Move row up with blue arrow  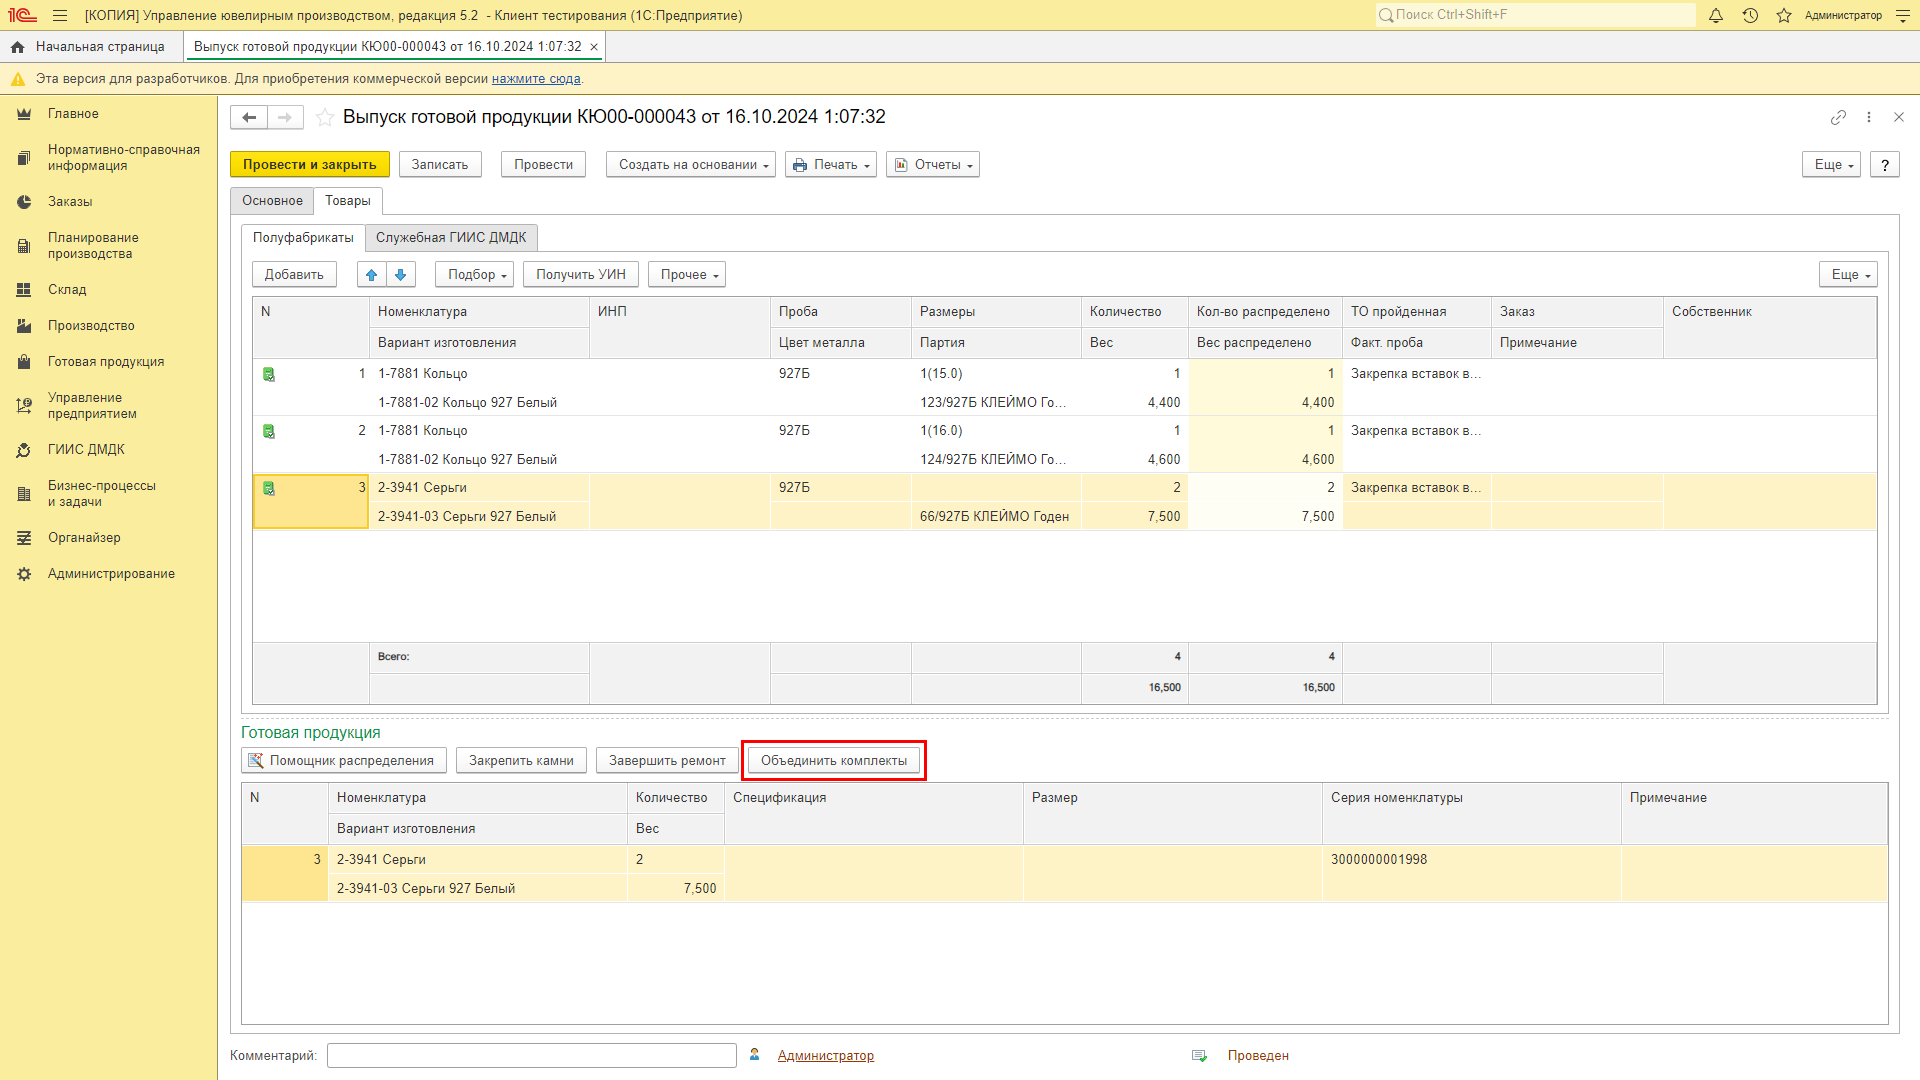click(x=372, y=274)
